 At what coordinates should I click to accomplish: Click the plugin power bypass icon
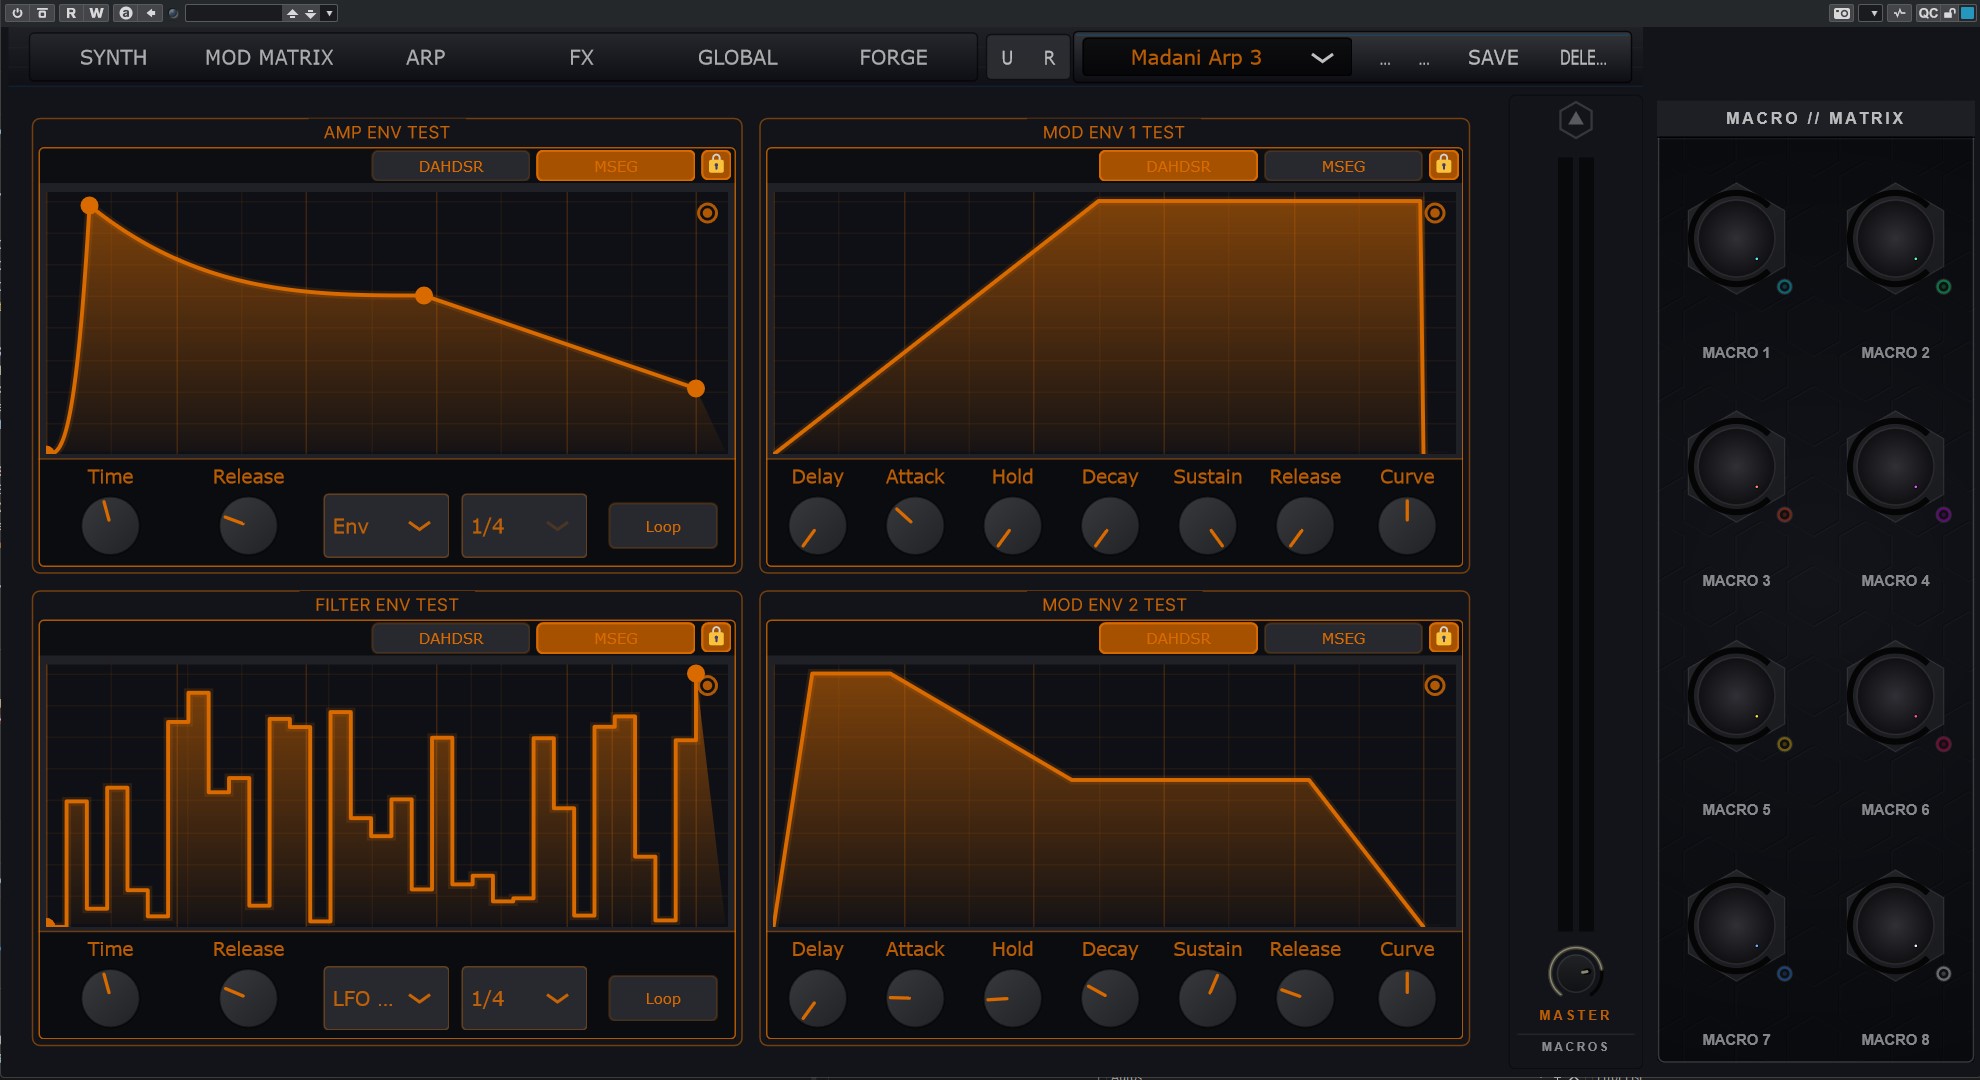pyautogui.click(x=17, y=13)
